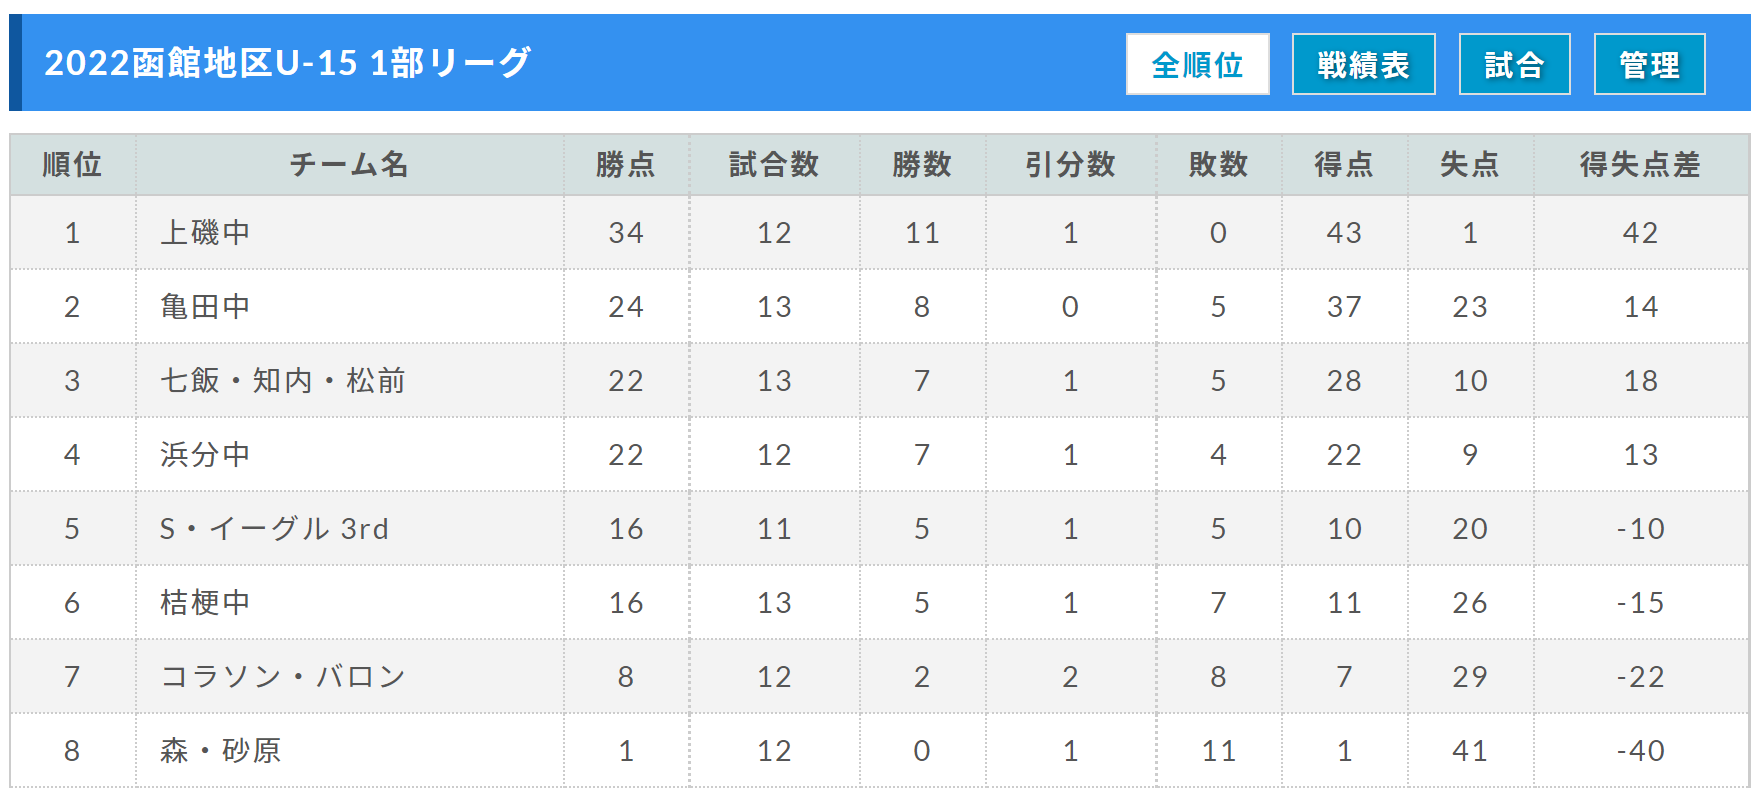1762x802 pixels.
Task: Click the 管理 button
Action: click(x=1649, y=64)
